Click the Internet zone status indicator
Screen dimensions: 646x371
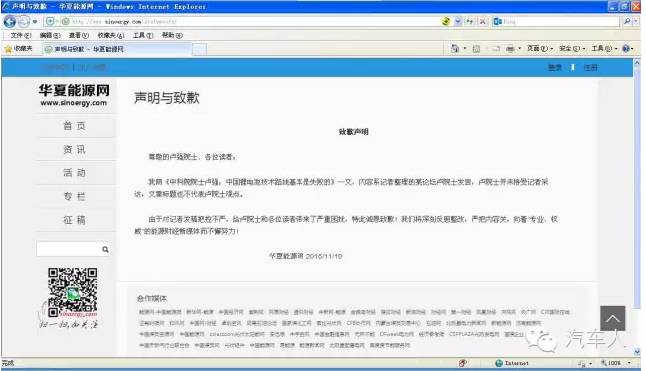coord(512,363)
